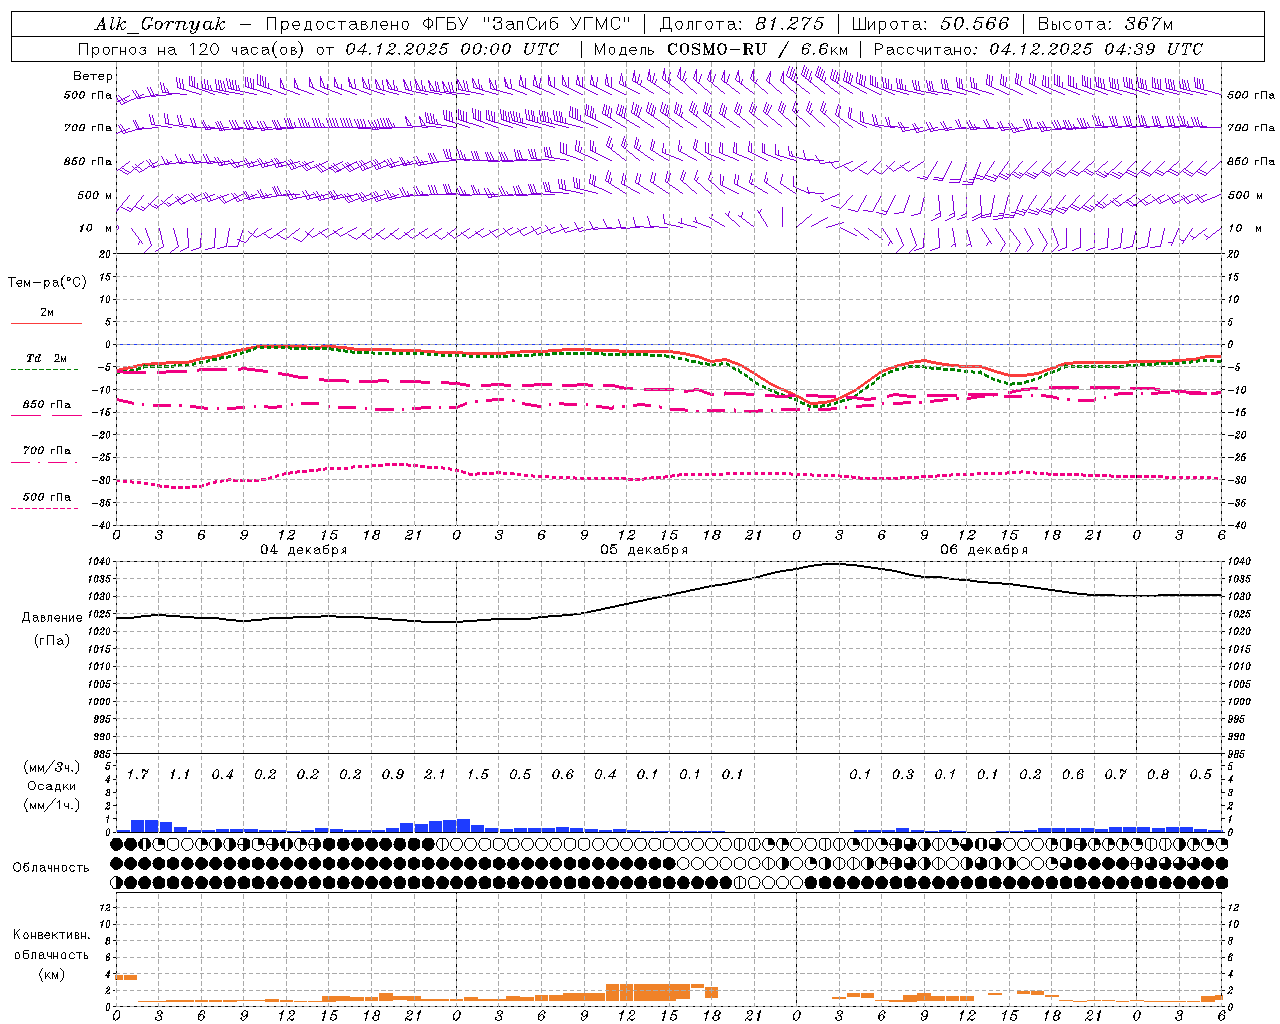Viewport: 1280px width, 1024px height.
Task: Click the 500 гПа entry in temperature legend
Action: click(x=47, y=497)
